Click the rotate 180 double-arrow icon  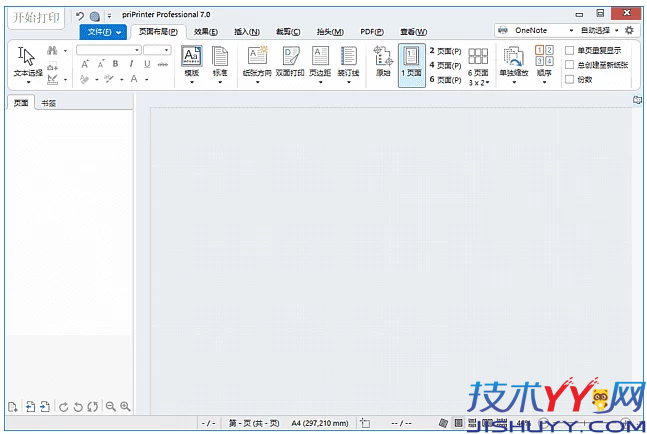[x=92, y=407]
